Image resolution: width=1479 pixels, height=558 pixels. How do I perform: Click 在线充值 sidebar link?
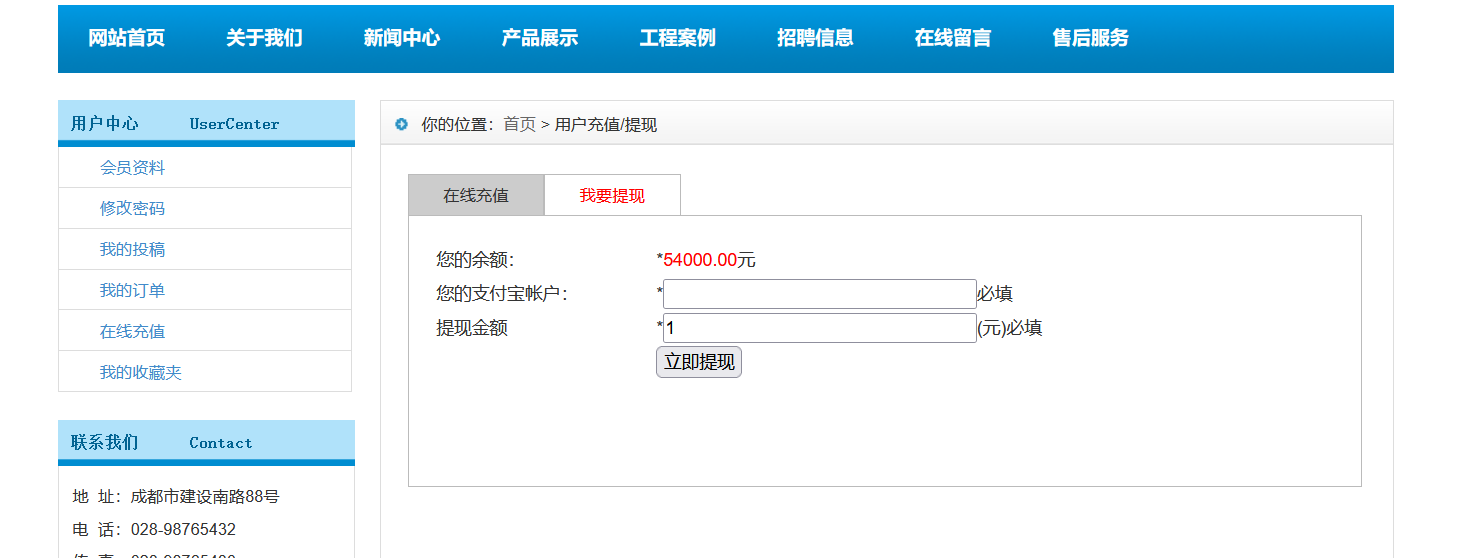tap(132, 332)
